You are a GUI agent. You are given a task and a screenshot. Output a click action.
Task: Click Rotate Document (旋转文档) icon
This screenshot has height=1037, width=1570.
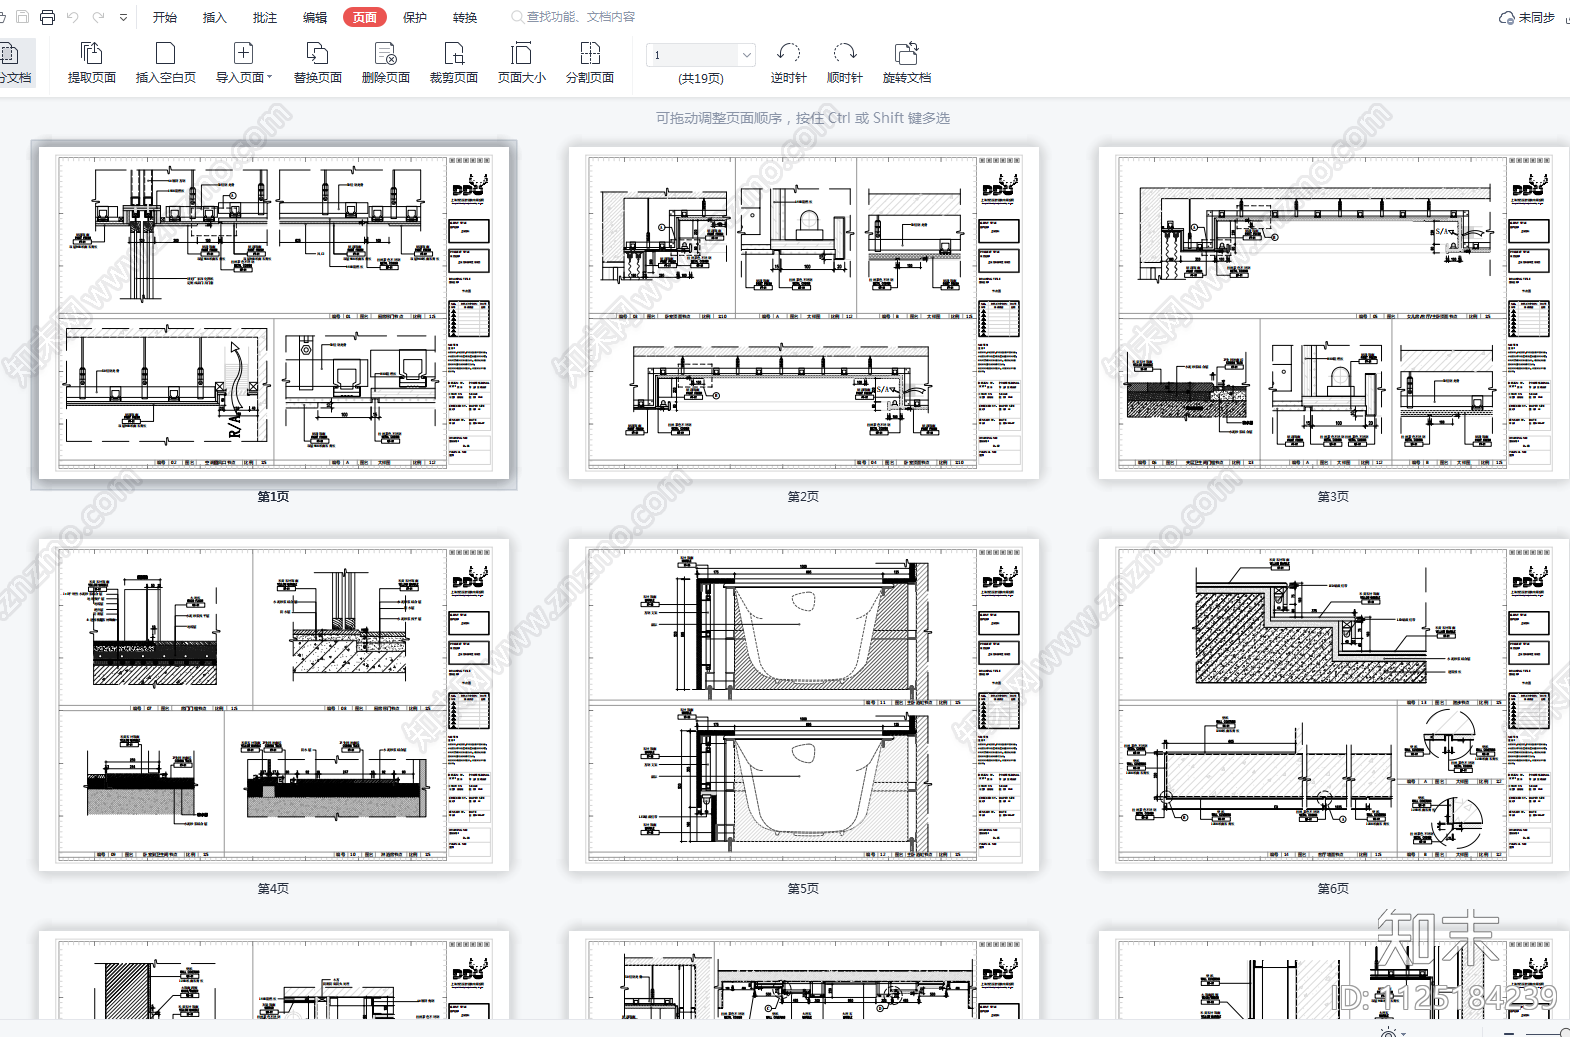[906, 53]
